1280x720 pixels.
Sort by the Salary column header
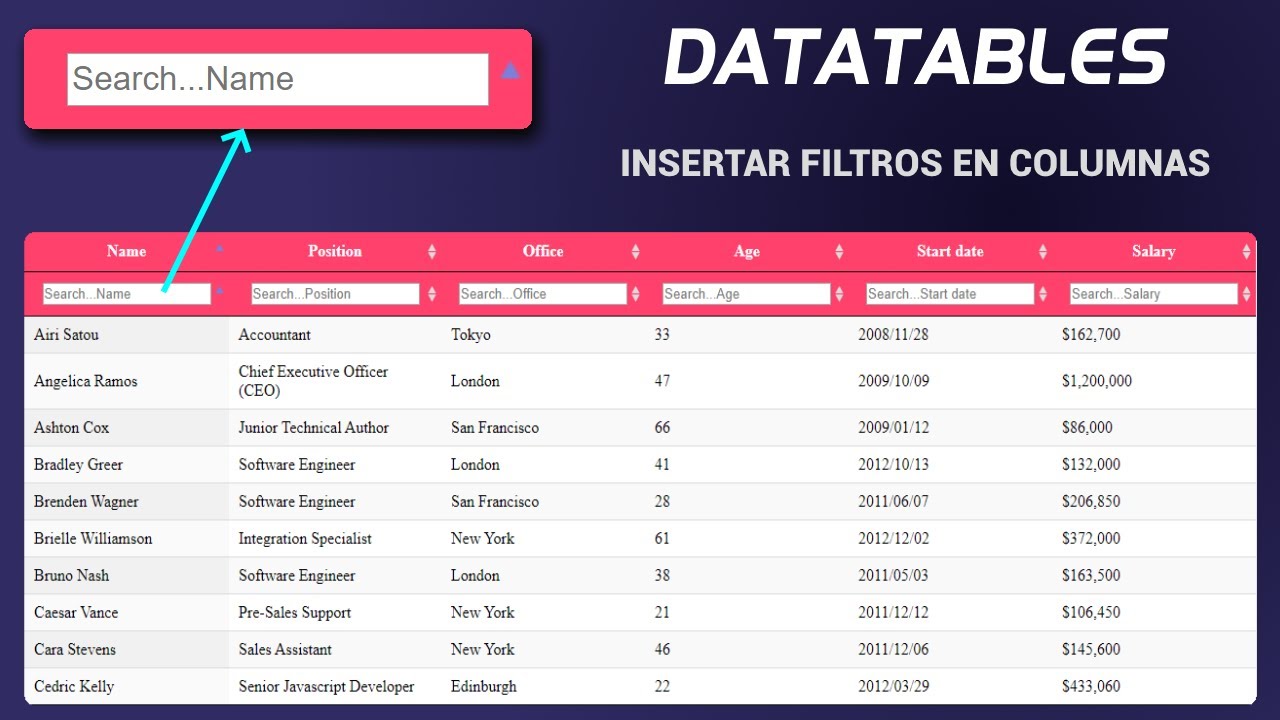[1153, 252]
